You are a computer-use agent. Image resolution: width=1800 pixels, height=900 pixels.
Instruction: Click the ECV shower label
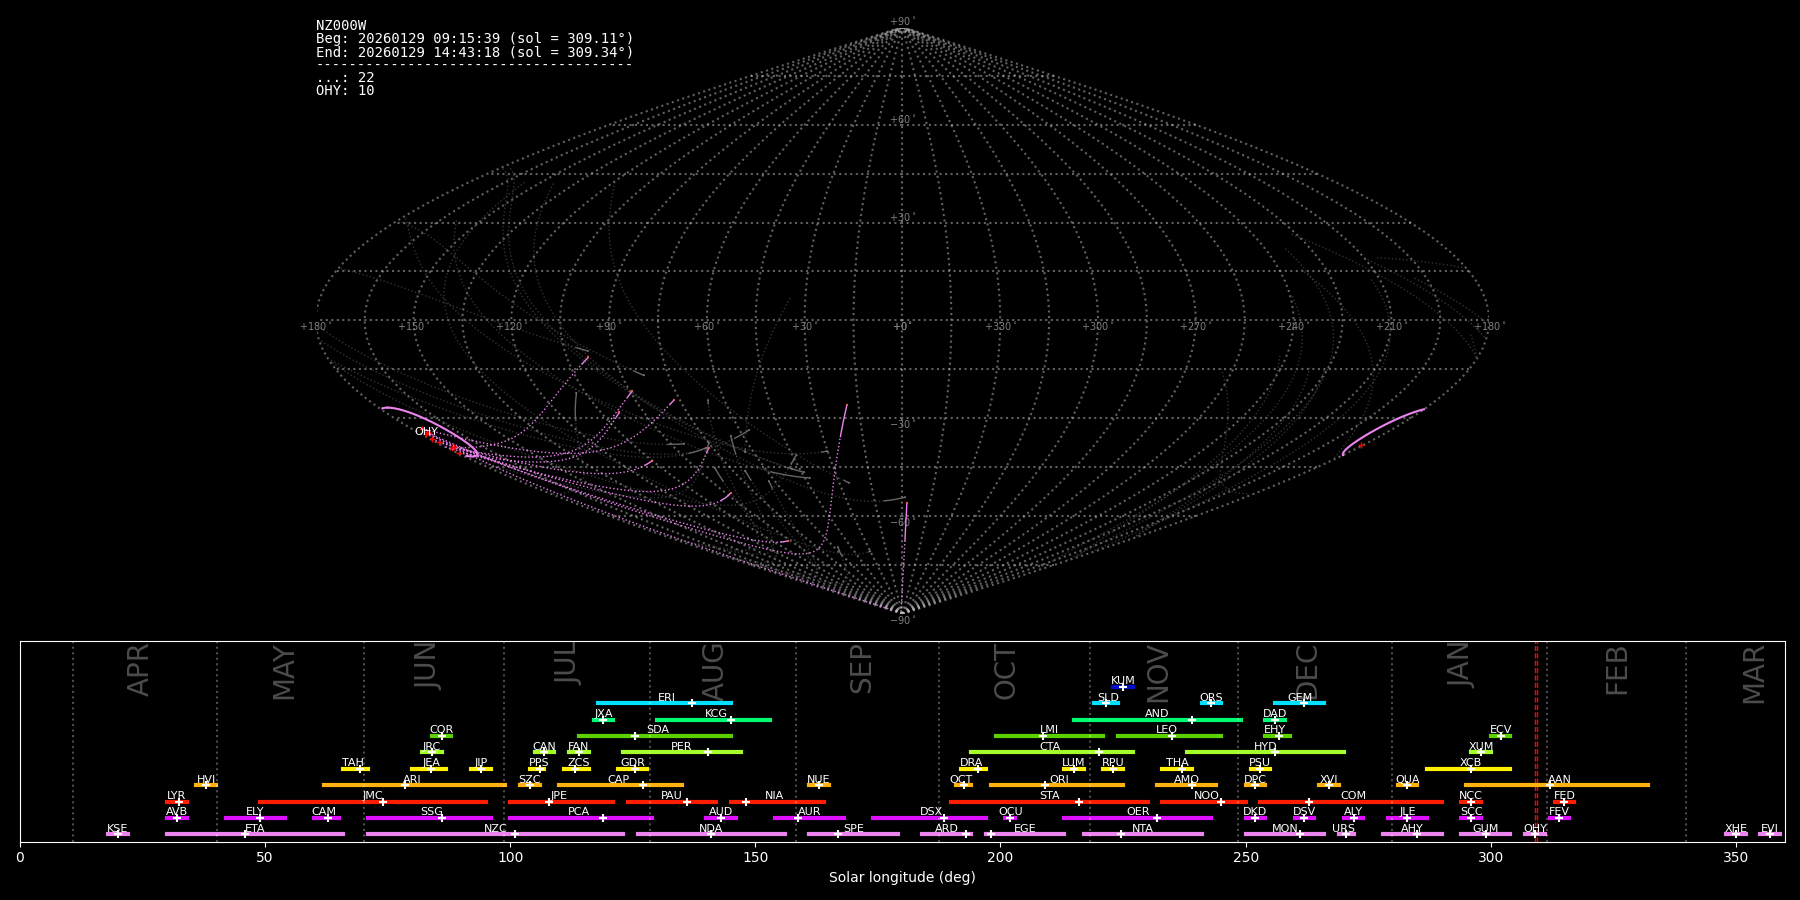pyautogui.click(x=1500, y=730)
